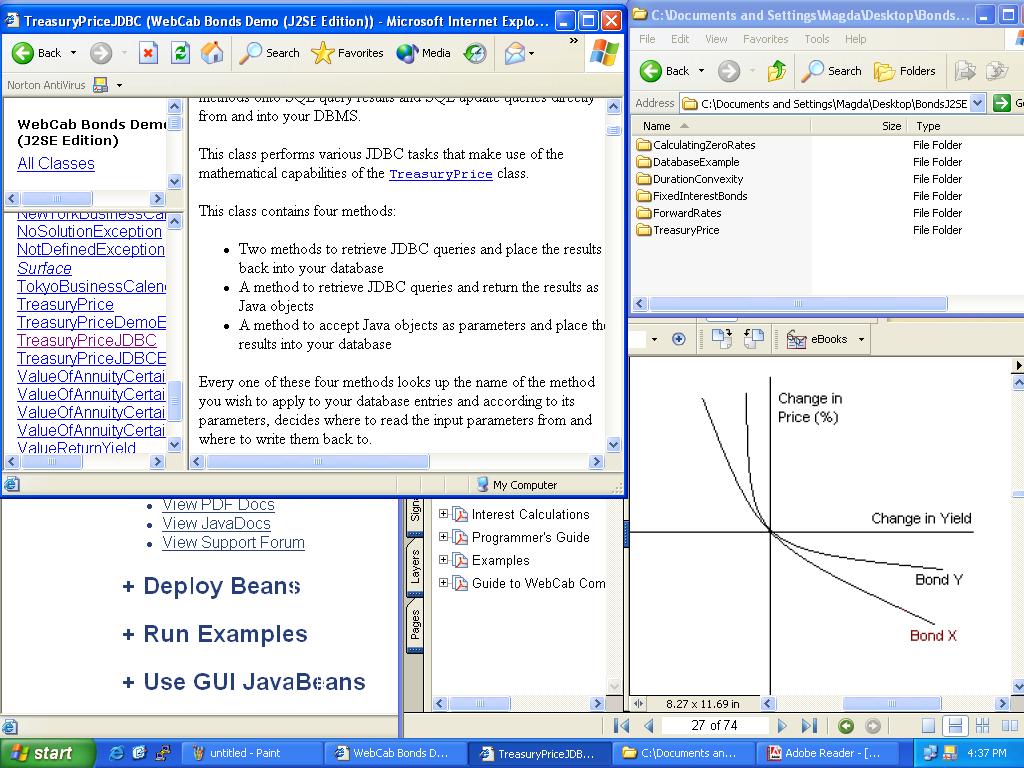1024x768 pixels.
Task: Open the Favorites menu in Explorer window
Action: click(x=765, y=39)
